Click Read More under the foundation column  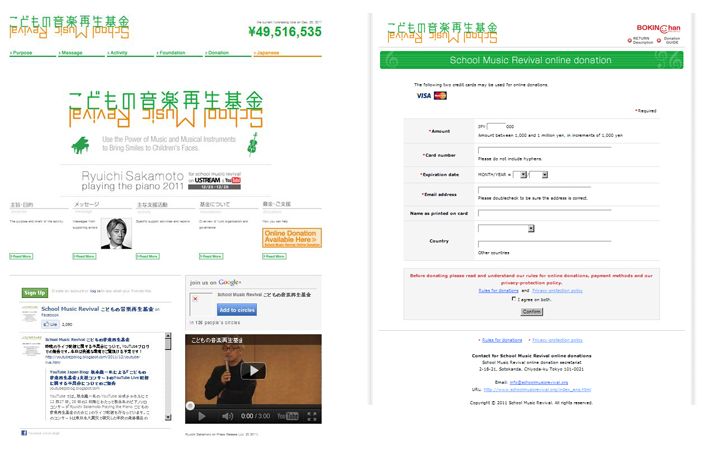(211, 256)
